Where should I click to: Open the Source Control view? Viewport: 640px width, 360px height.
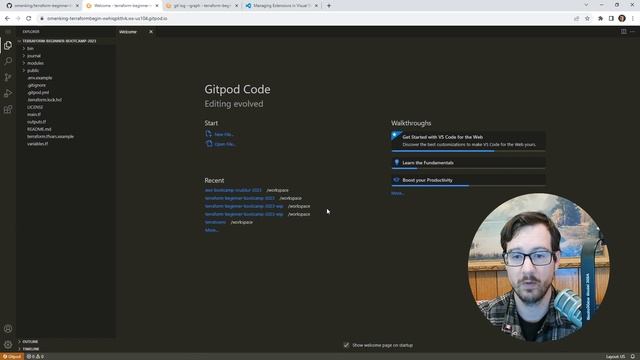point(8,77)
